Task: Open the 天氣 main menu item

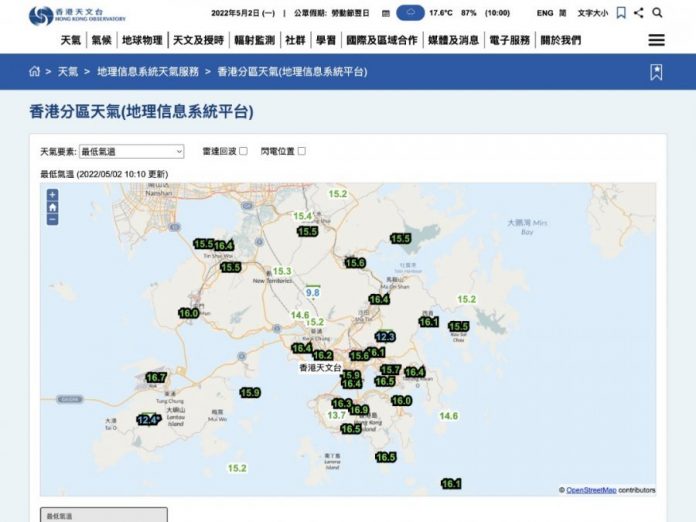Action: (71, 40)
